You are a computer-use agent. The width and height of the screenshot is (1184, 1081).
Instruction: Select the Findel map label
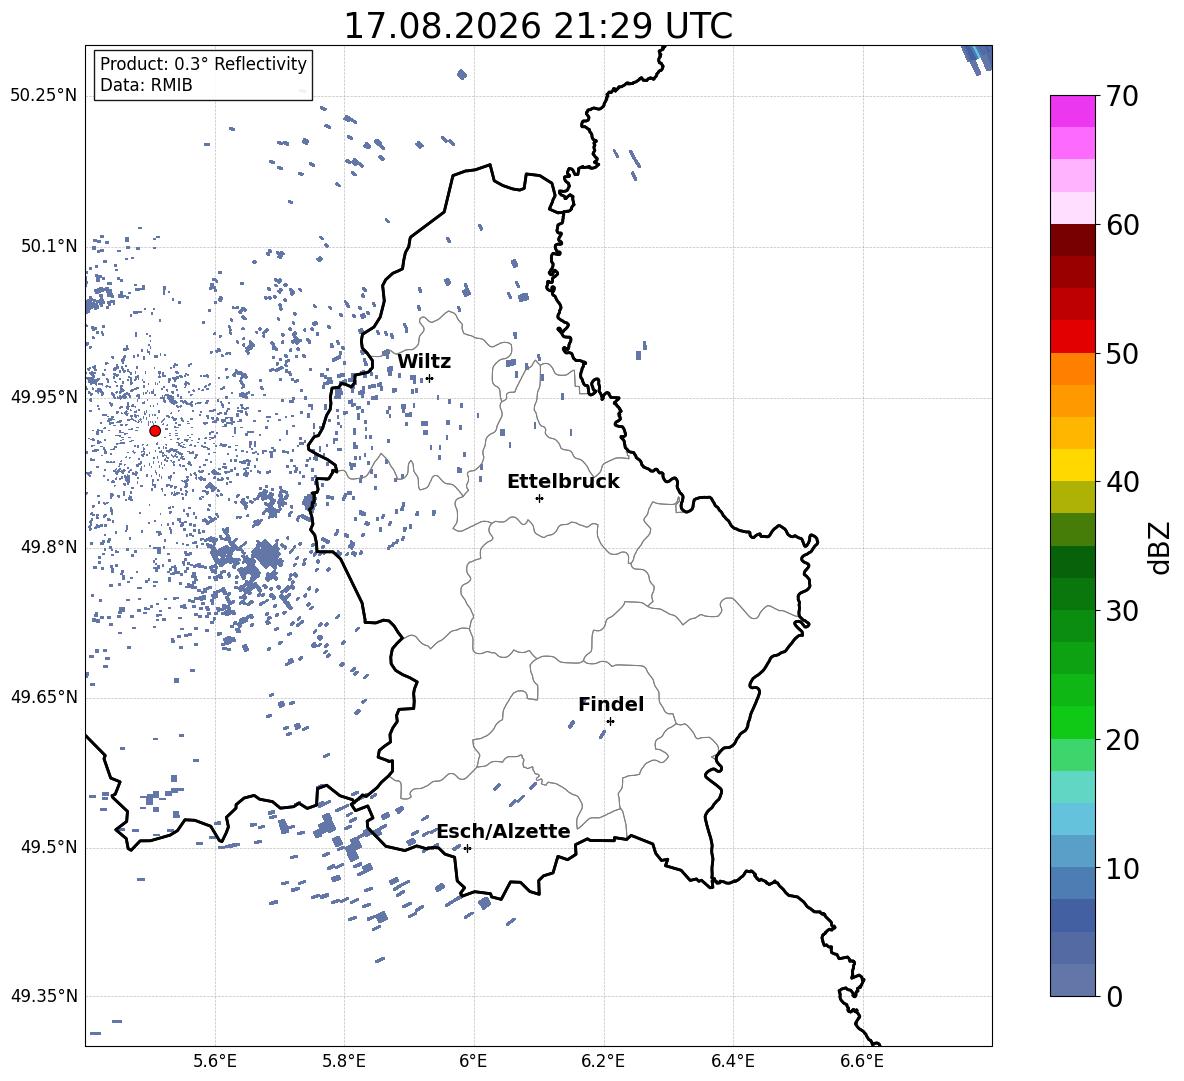[611, 704]
